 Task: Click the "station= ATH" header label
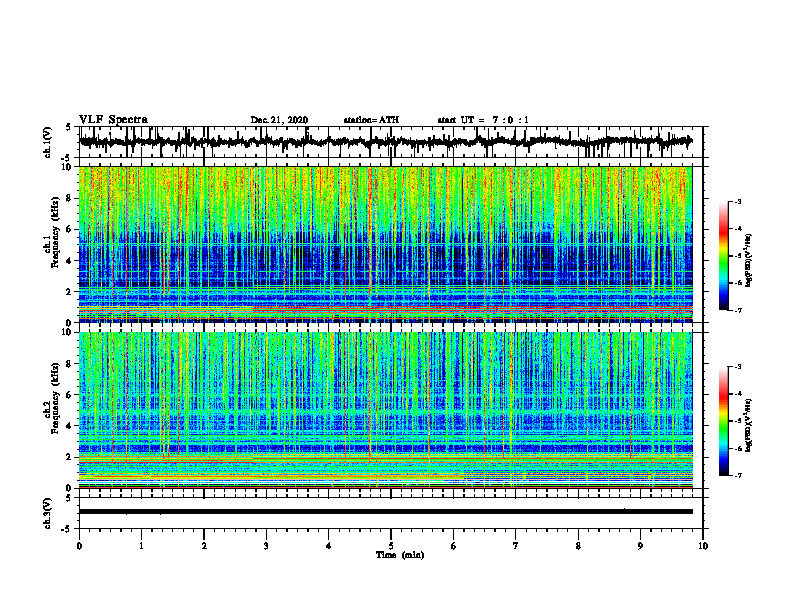point(371,120)
